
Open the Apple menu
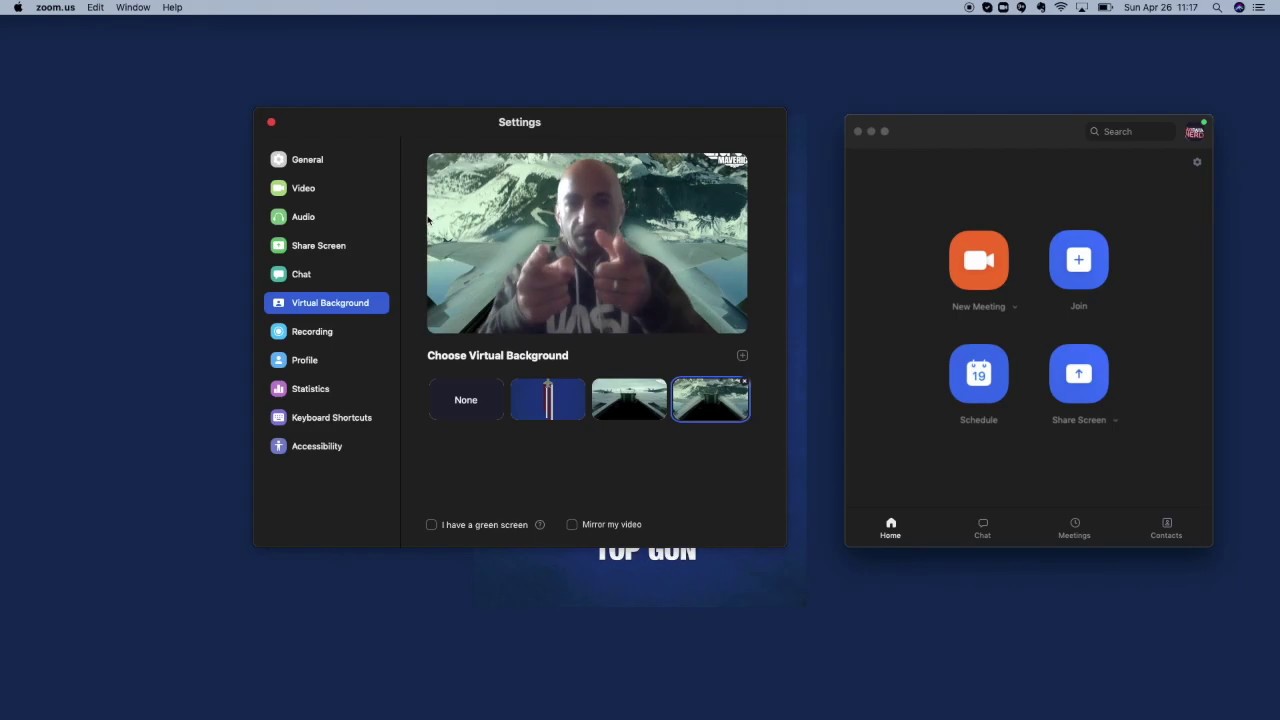tap(18, 7)
